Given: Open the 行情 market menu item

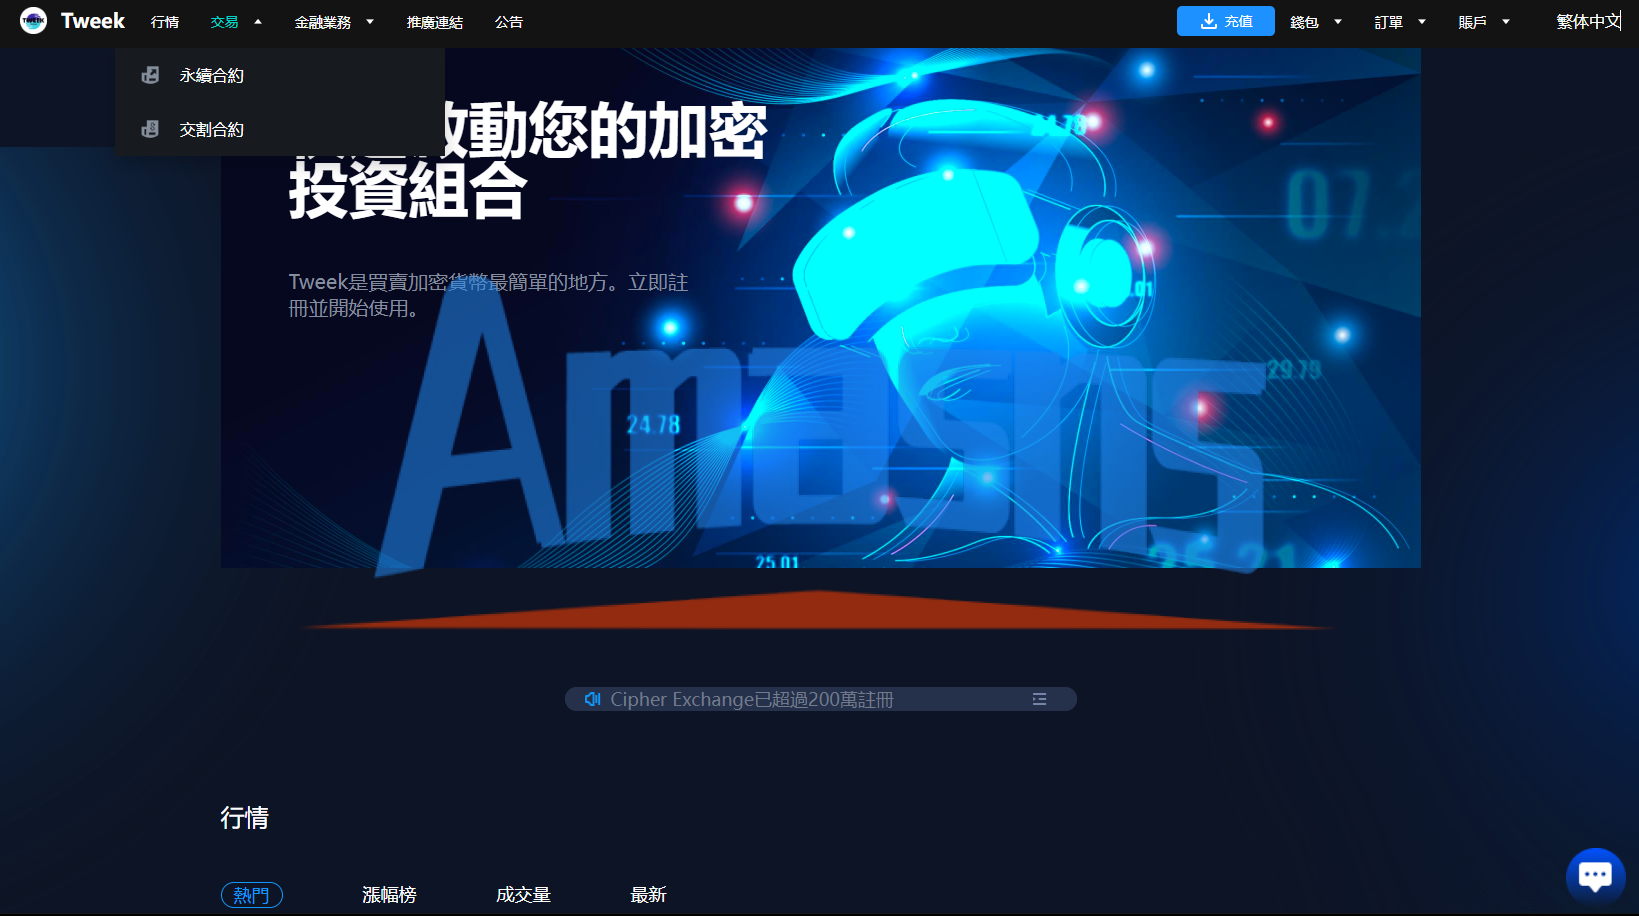Looking at the screenshot, I should (165, 22).
